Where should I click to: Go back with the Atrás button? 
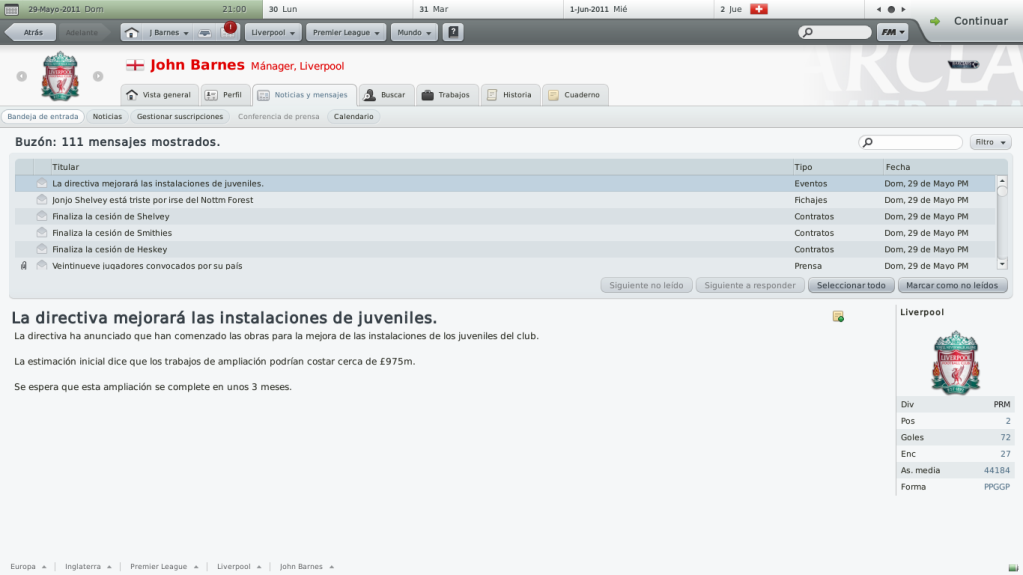point(29,32)
